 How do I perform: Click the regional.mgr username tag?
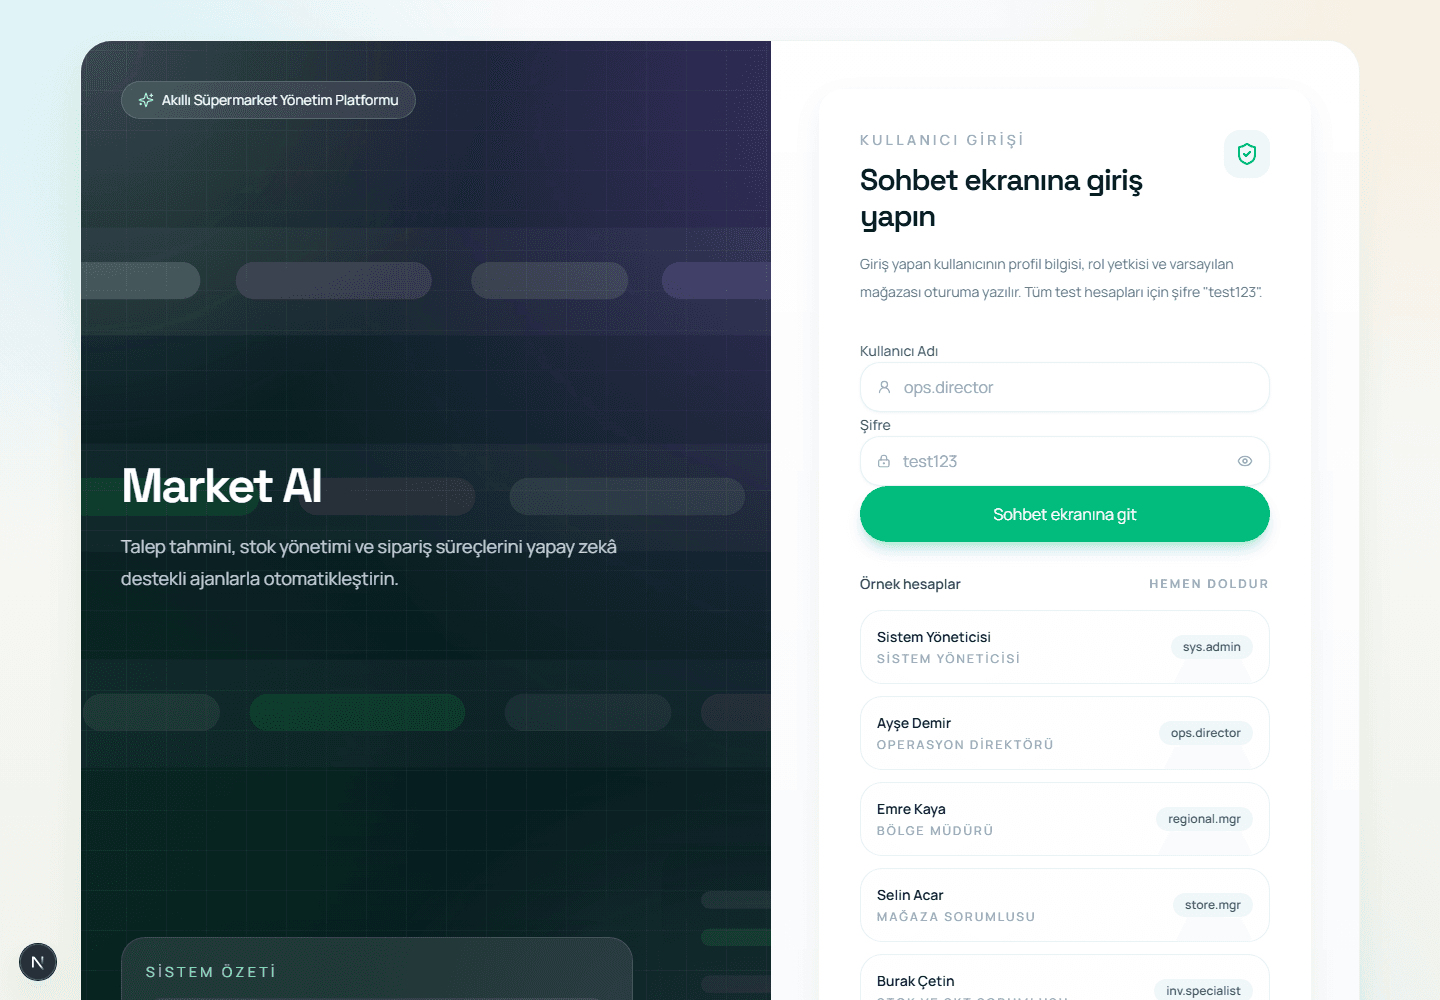click(1204, 819)
